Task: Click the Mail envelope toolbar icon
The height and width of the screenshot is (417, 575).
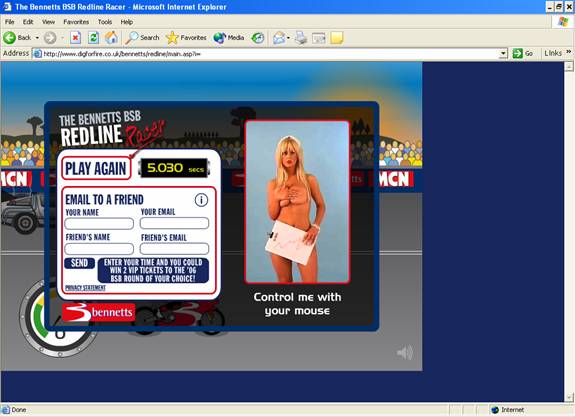Action: [279, 37]
